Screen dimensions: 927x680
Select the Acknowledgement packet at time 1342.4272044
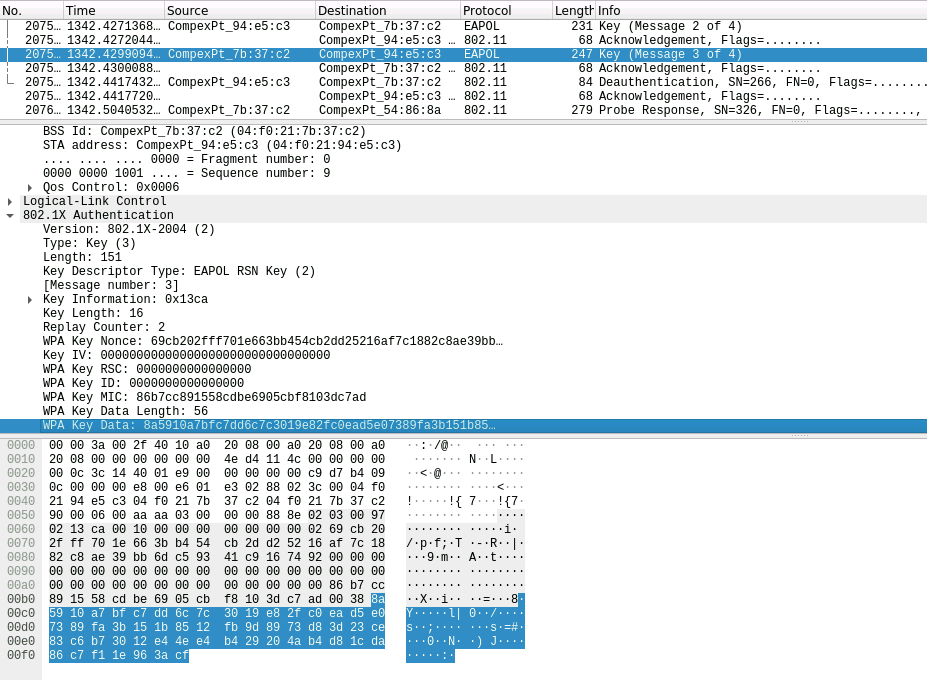(x=464, y=40)
